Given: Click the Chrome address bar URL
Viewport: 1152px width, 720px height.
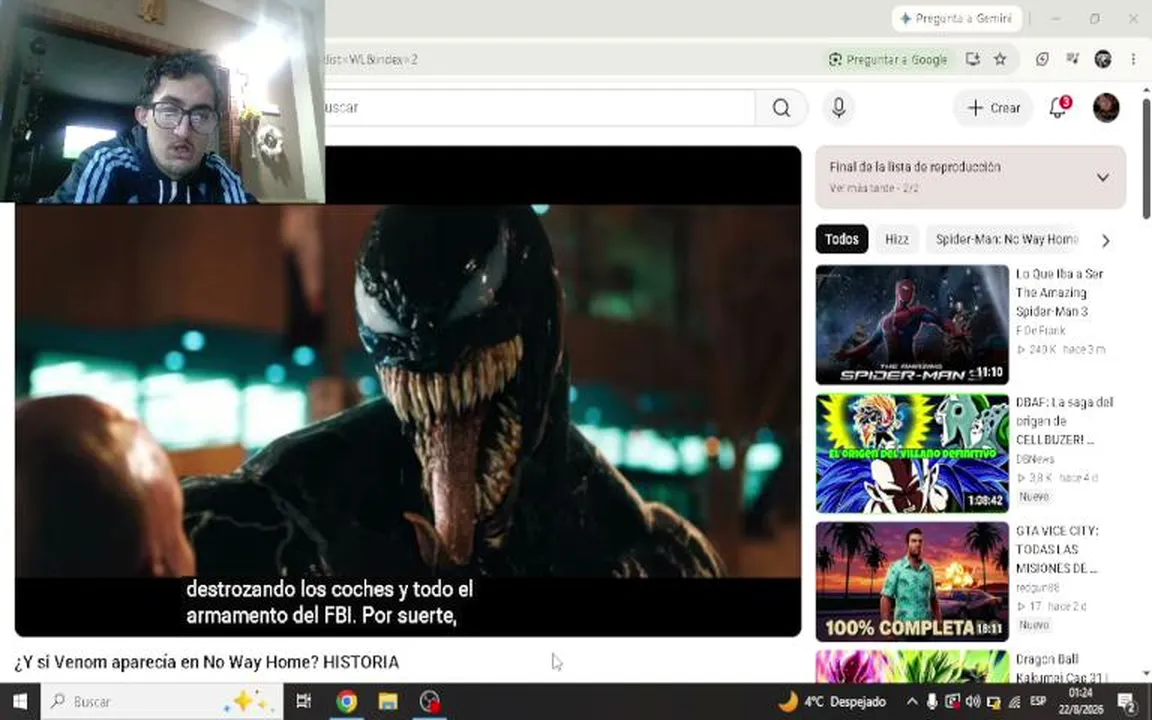Looking at the screenshot, I should [x=371, y=60].
